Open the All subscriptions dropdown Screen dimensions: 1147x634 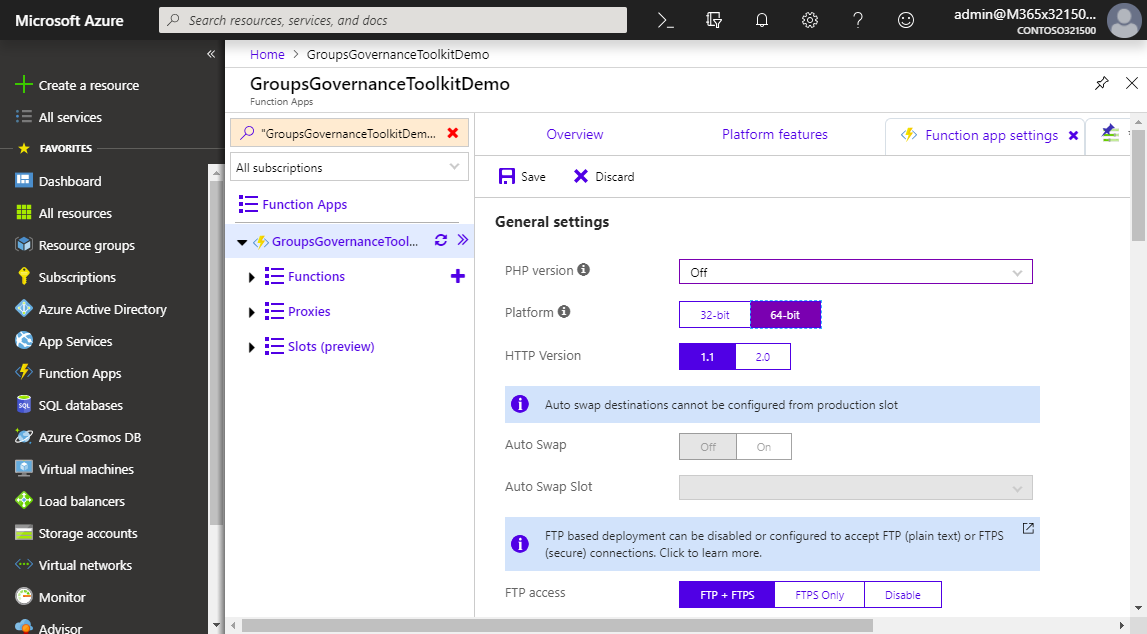pos(349,167)
